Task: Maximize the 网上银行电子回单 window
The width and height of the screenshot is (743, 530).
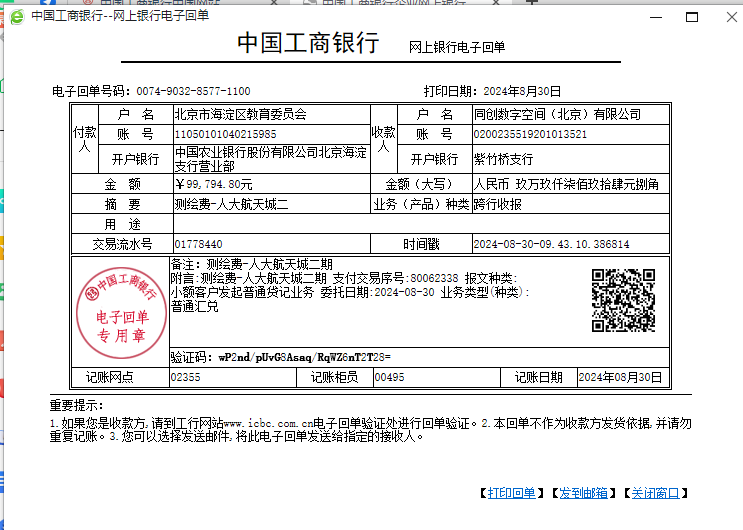Action: 692,18
